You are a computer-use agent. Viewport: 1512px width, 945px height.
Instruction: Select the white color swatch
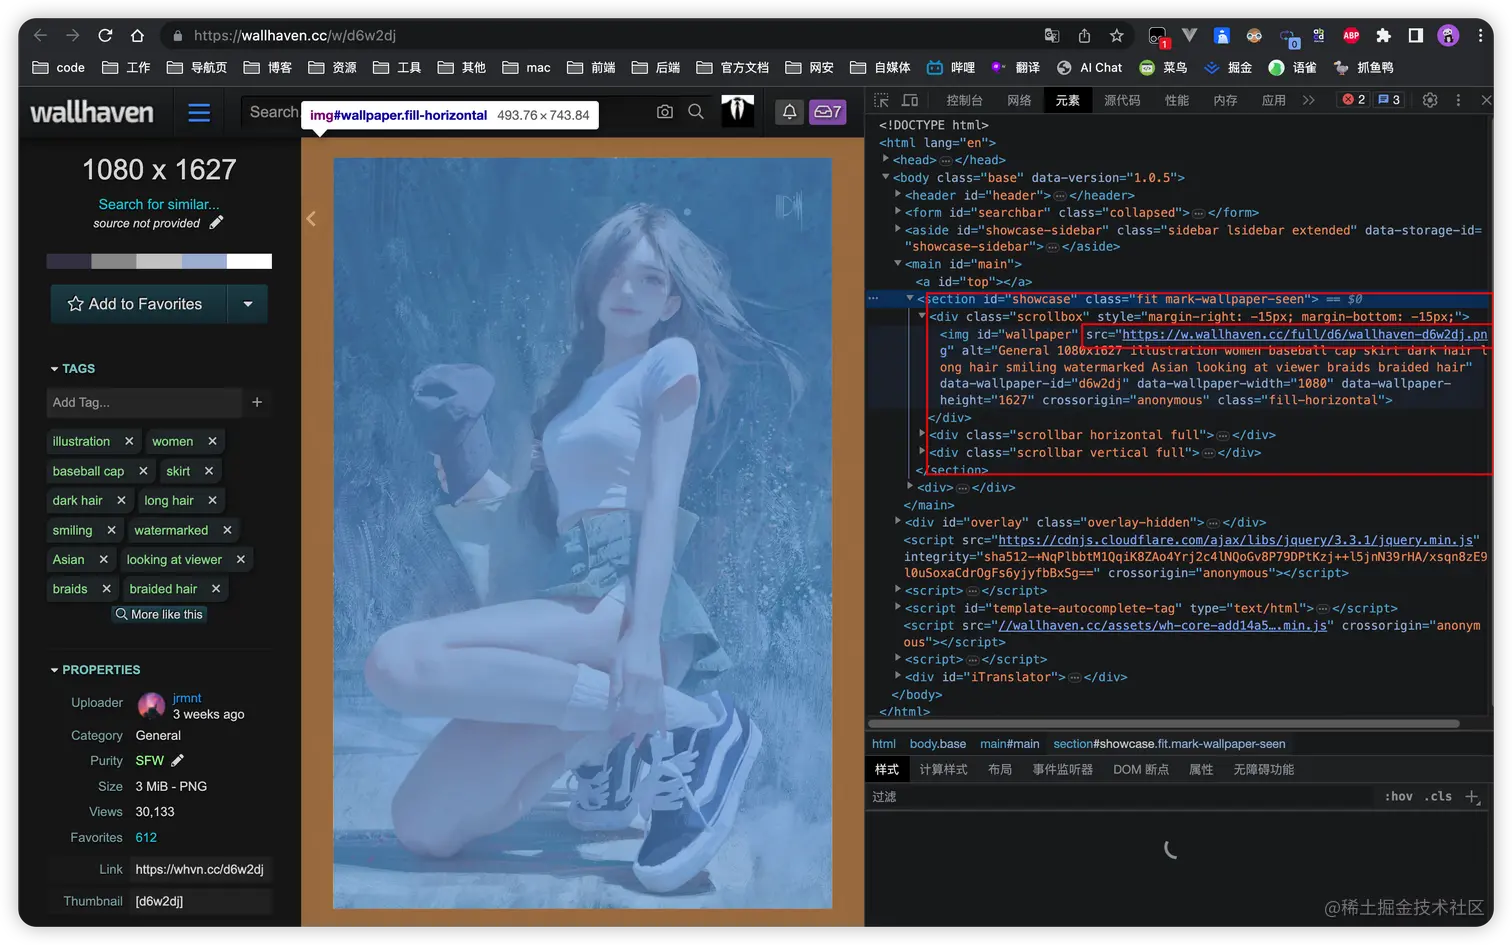pos(249,261)
